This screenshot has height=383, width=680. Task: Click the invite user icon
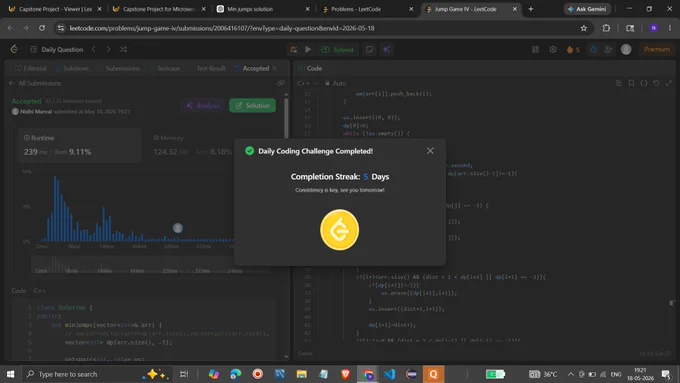pos(608,49)
